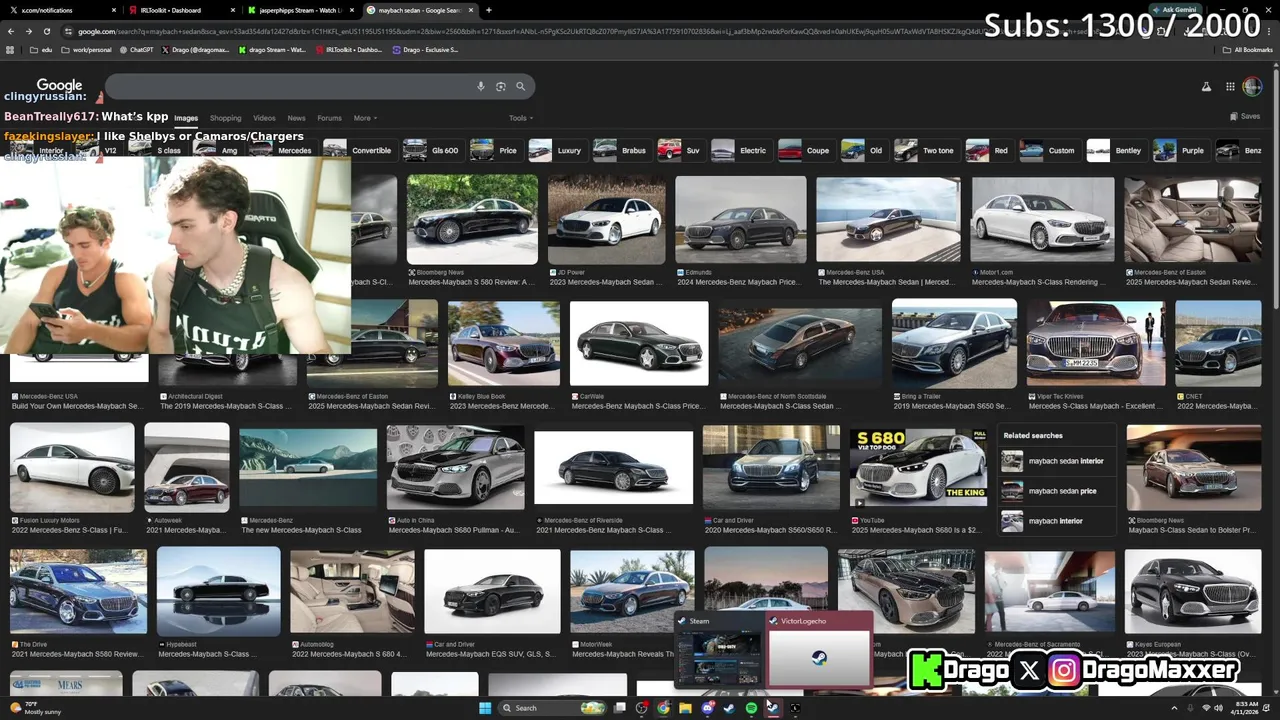This screenshot has width=1280, height=720.
Task: Open the Google apps grid icon
Action: tap(1230, 87)
